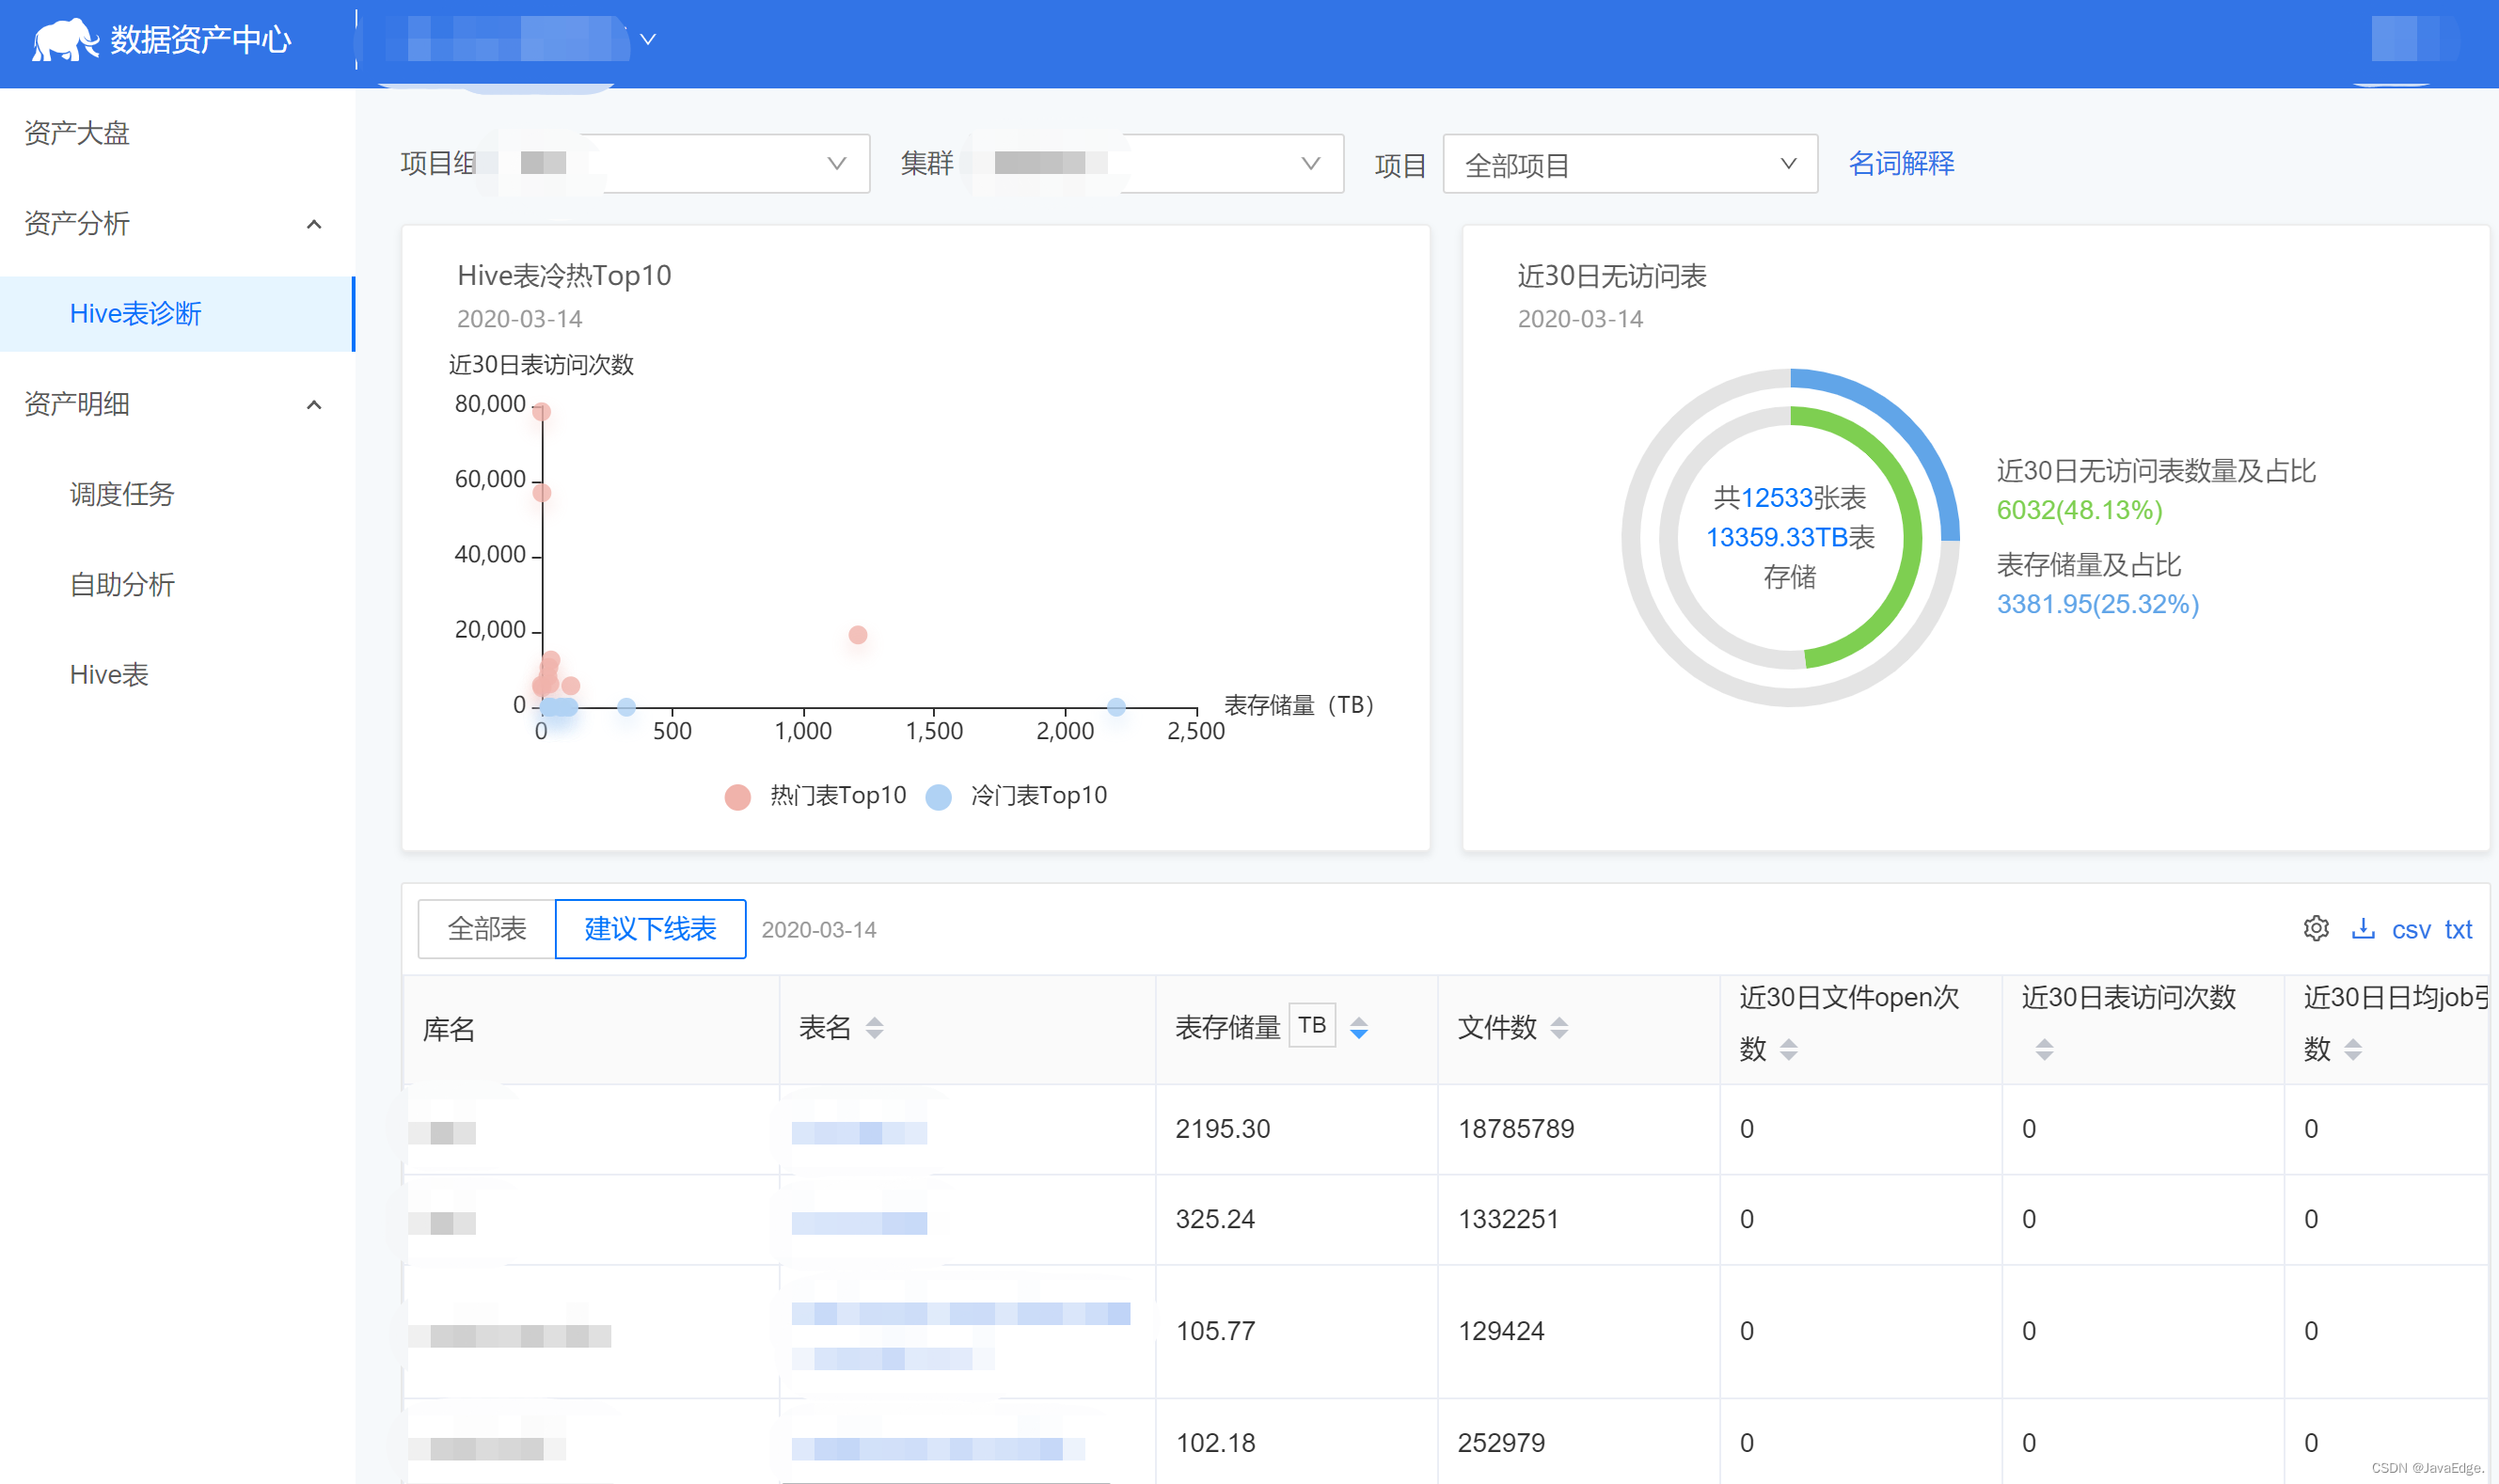Export table as csv
Image resolution: width=2499 pixels, height=1484 pixels.
[x=2411, y=930]
